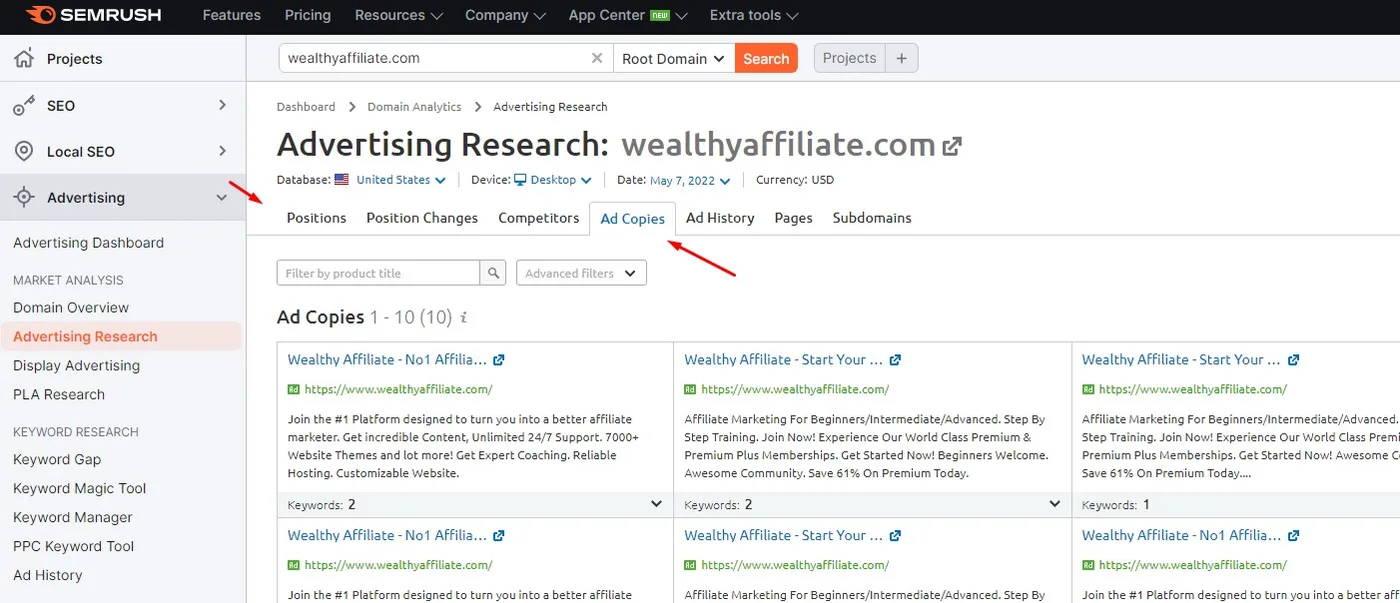This screenshot has width=1400, height=603.
Task: Open Projects home icon in sidebar
Action: coord(24,58)
